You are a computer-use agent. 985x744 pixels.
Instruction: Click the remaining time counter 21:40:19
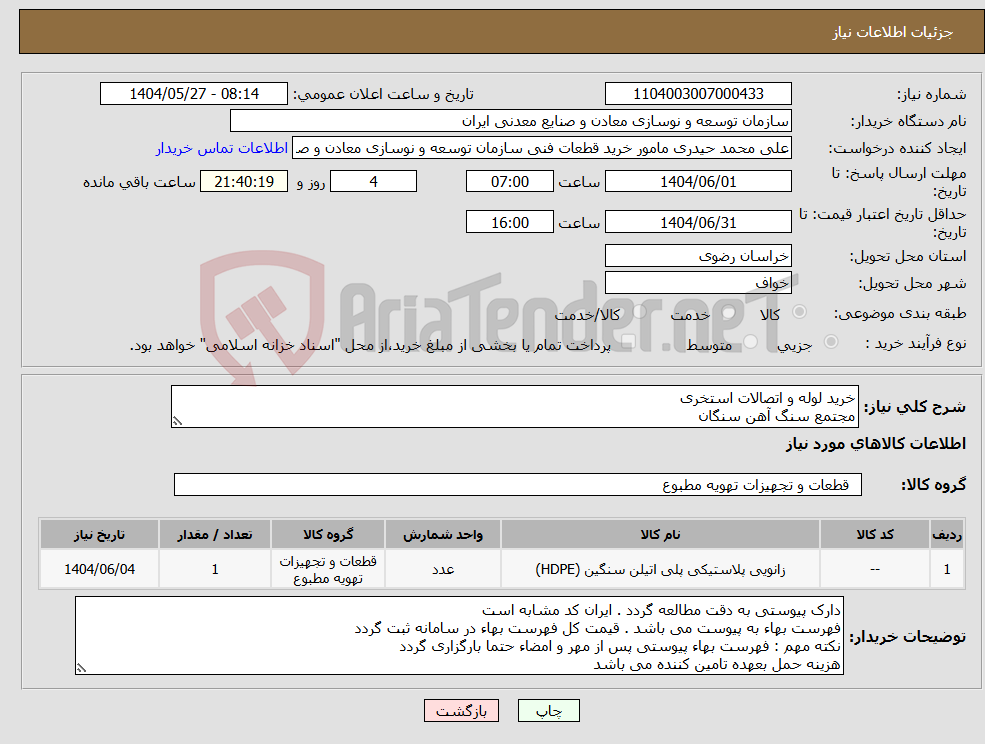click(x=245, y=181)
